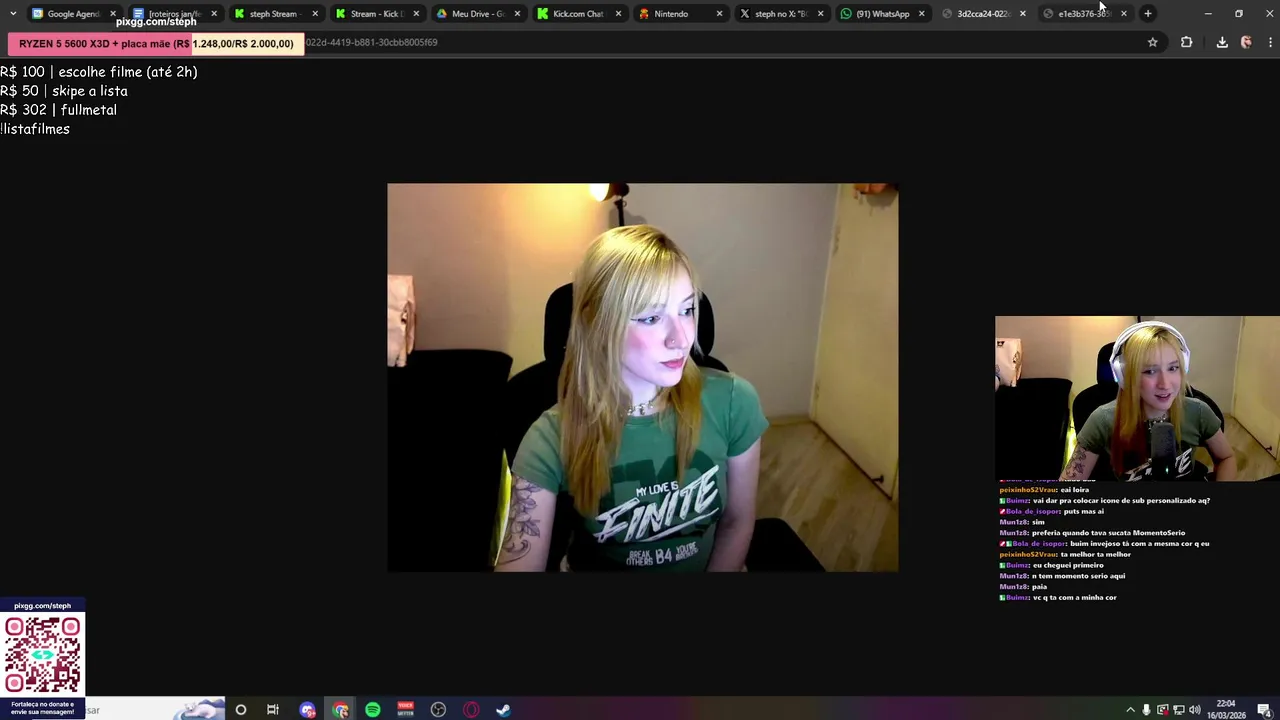Close the WhatsApp tab
The width and height of the screenshot is (1280, 720).
click(x=921, y=14)
